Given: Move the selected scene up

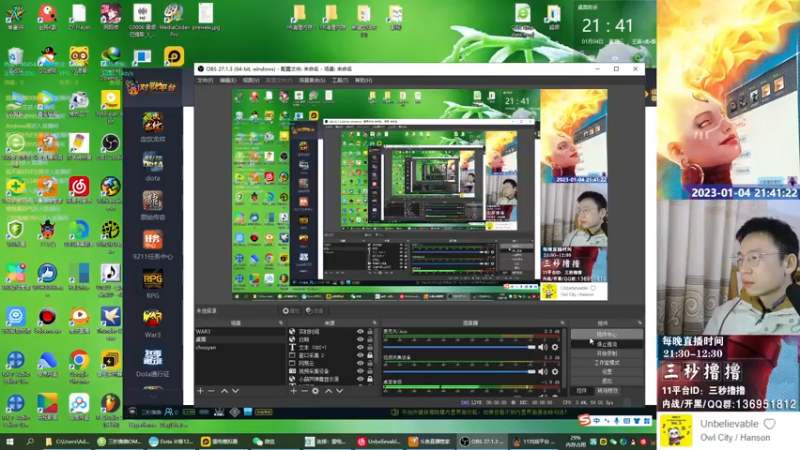Looking at the screenshot, I should (x=224, y=391).
